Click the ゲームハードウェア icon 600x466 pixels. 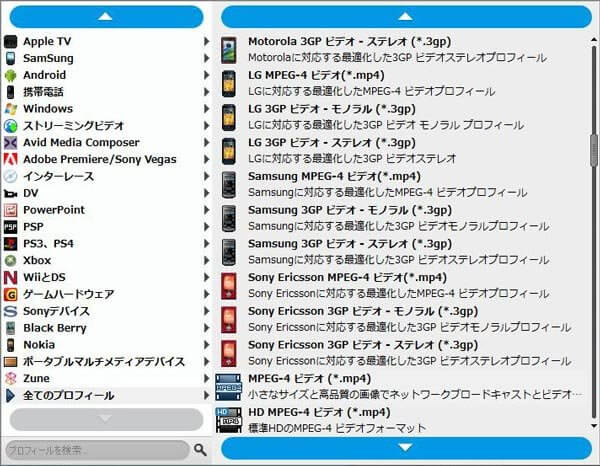[x=11, y=294]
